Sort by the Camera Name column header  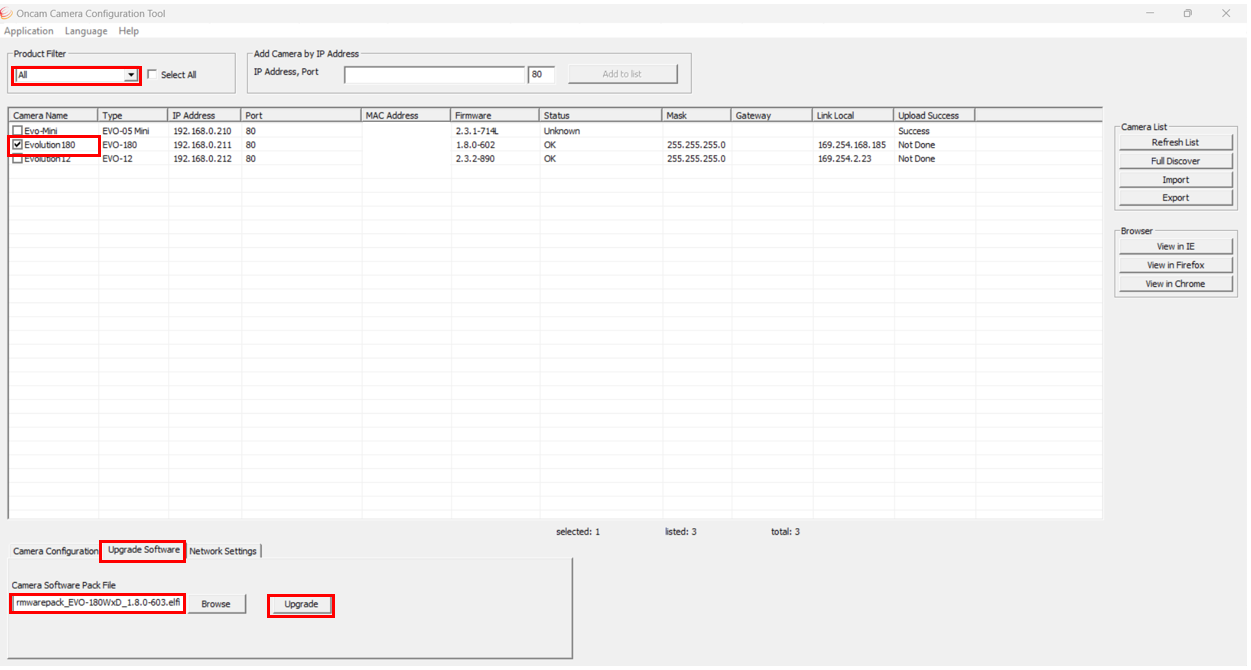tap(53, 116)
